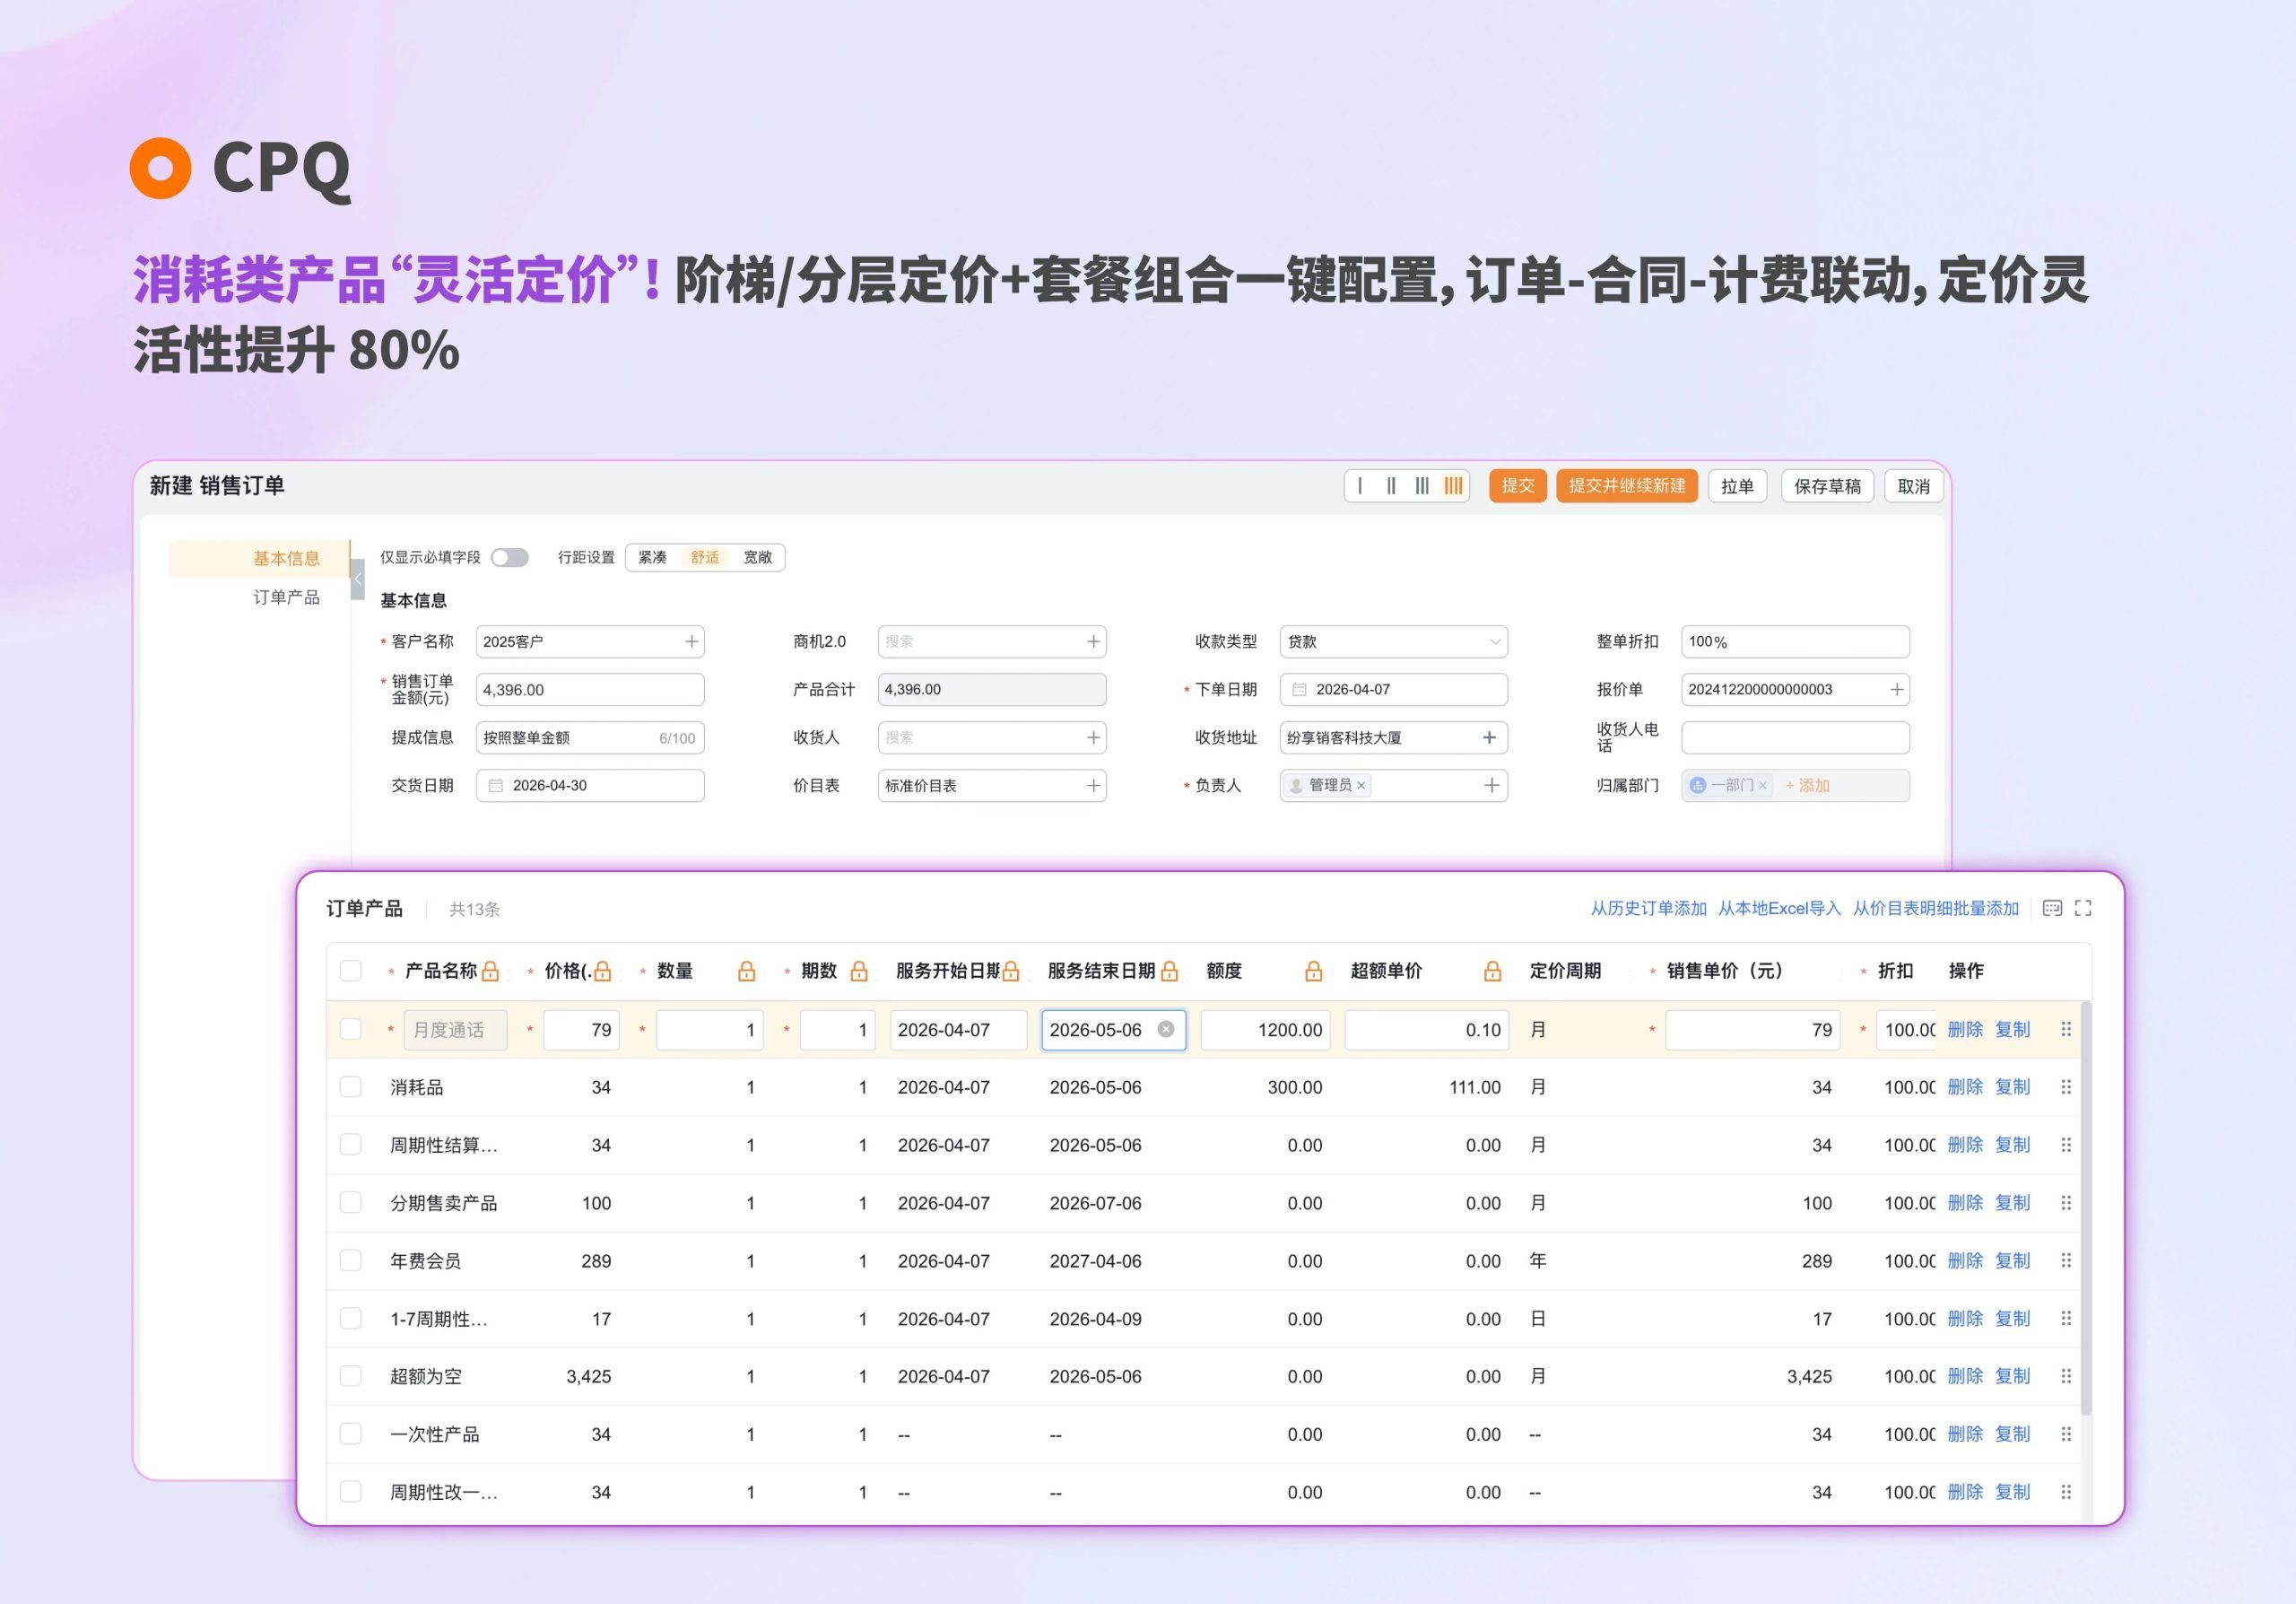The image size is (2296, 1604).
Task: Switch to the 订单产品 sidebar tab
Action: tap(286, 597)
